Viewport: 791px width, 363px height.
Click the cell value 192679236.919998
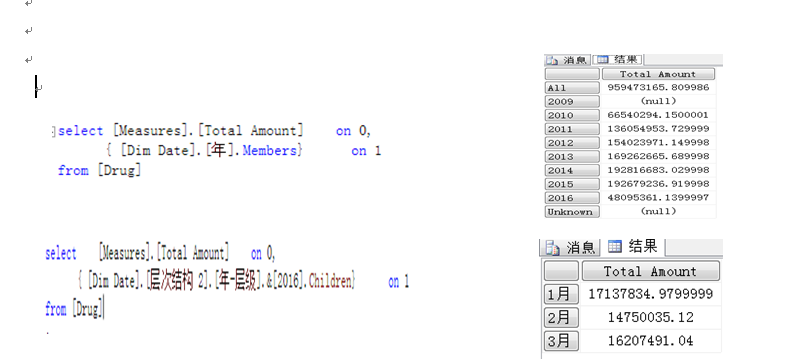(658, 184)
